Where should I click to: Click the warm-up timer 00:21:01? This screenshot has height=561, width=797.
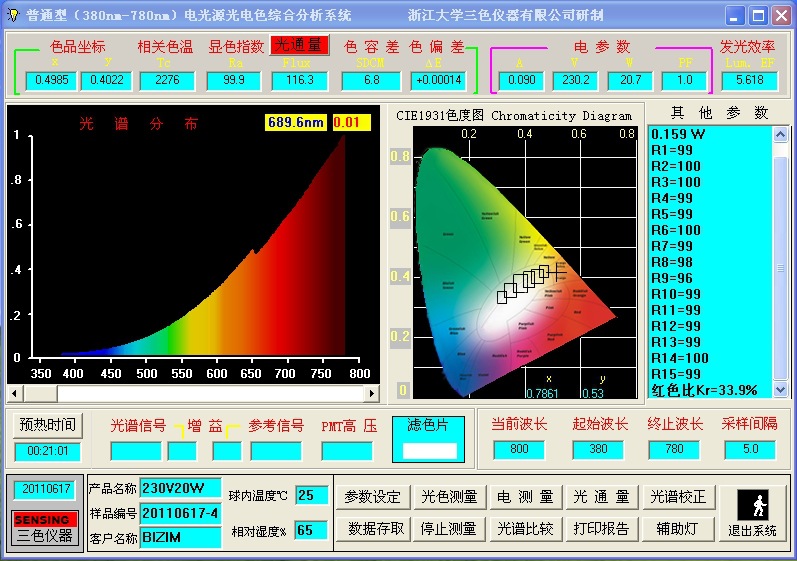[x=47, y=451]
